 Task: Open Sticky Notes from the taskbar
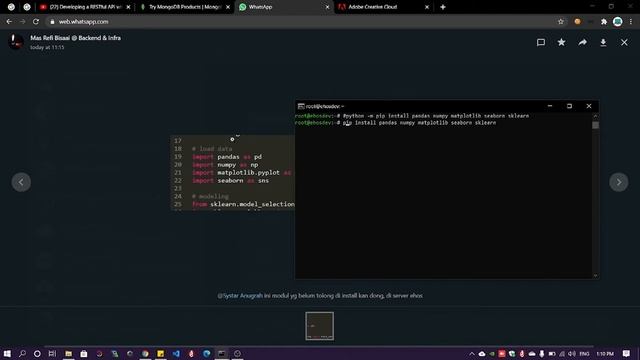[160, 353]
